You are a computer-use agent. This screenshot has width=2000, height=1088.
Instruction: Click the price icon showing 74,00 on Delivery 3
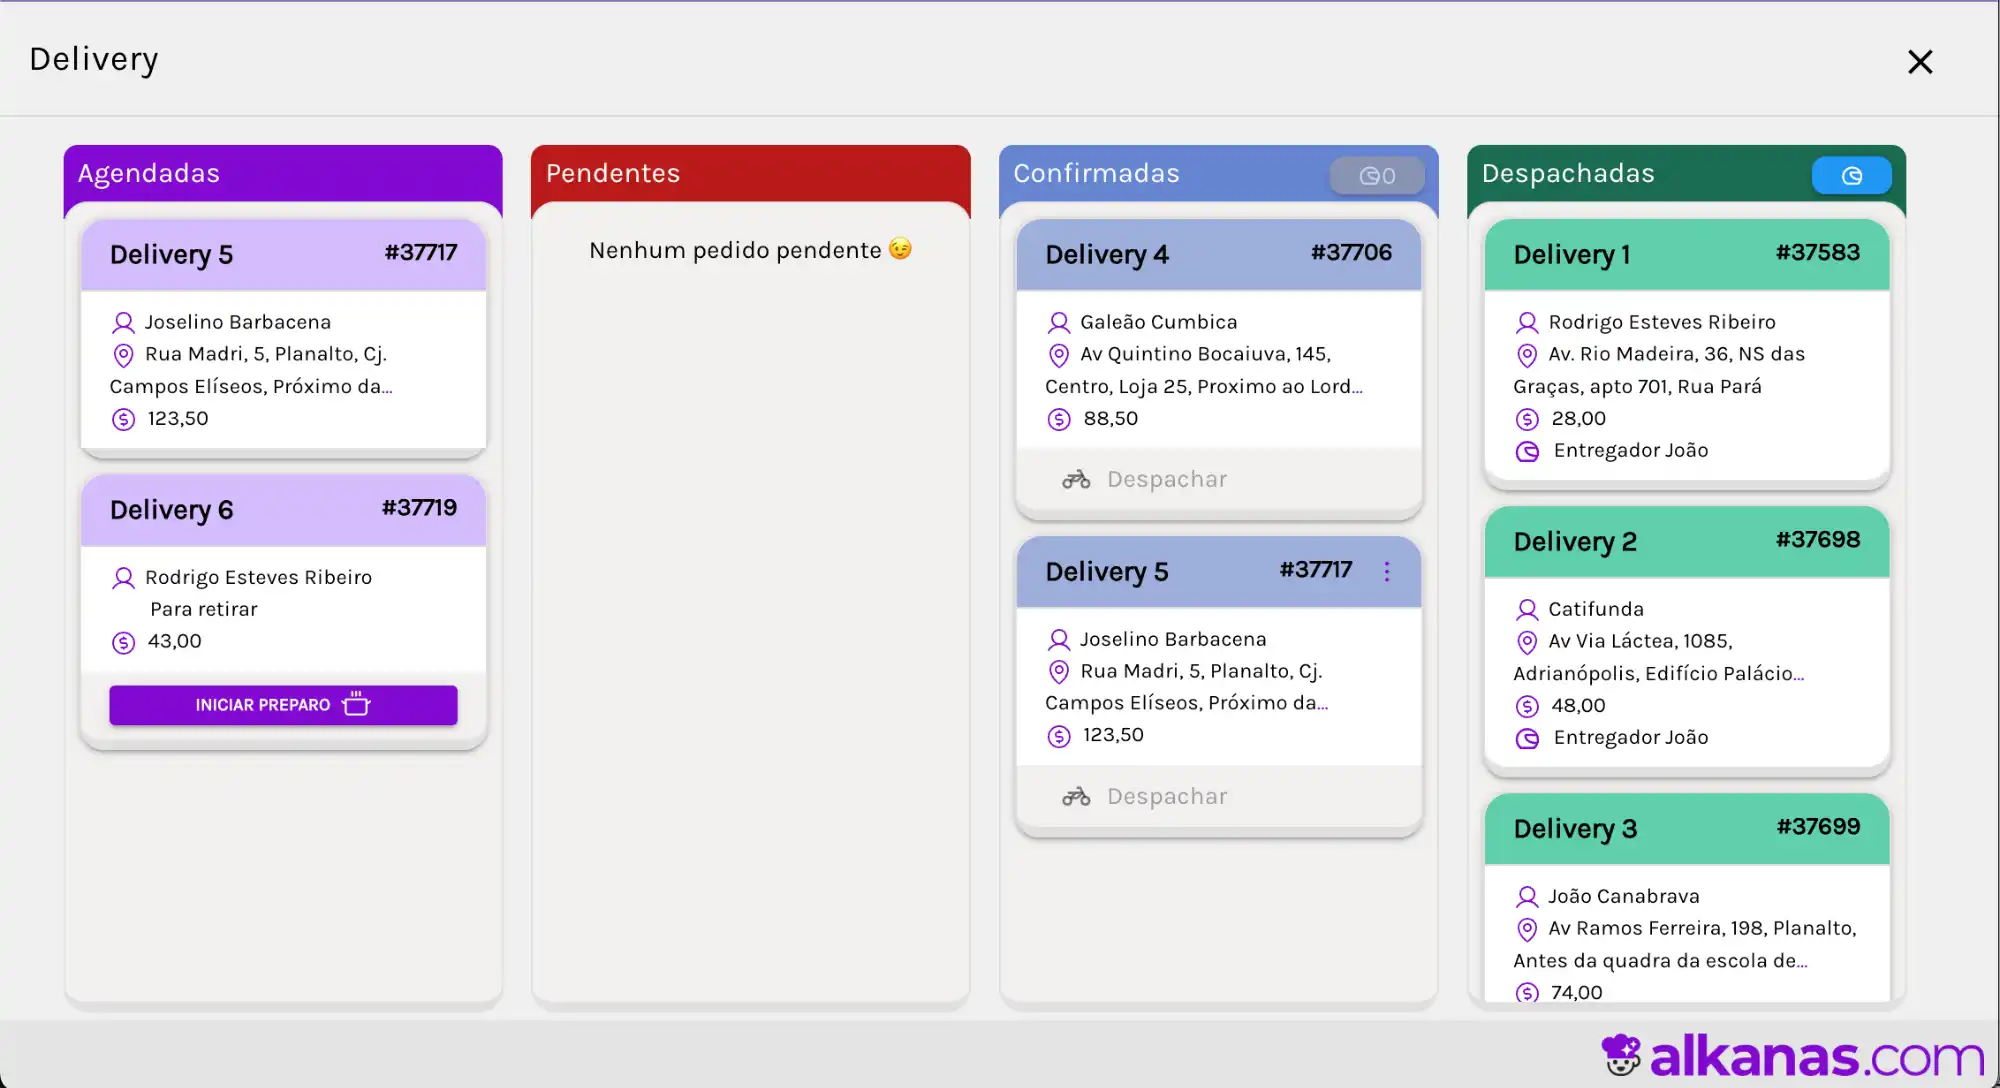(1526, 992)
